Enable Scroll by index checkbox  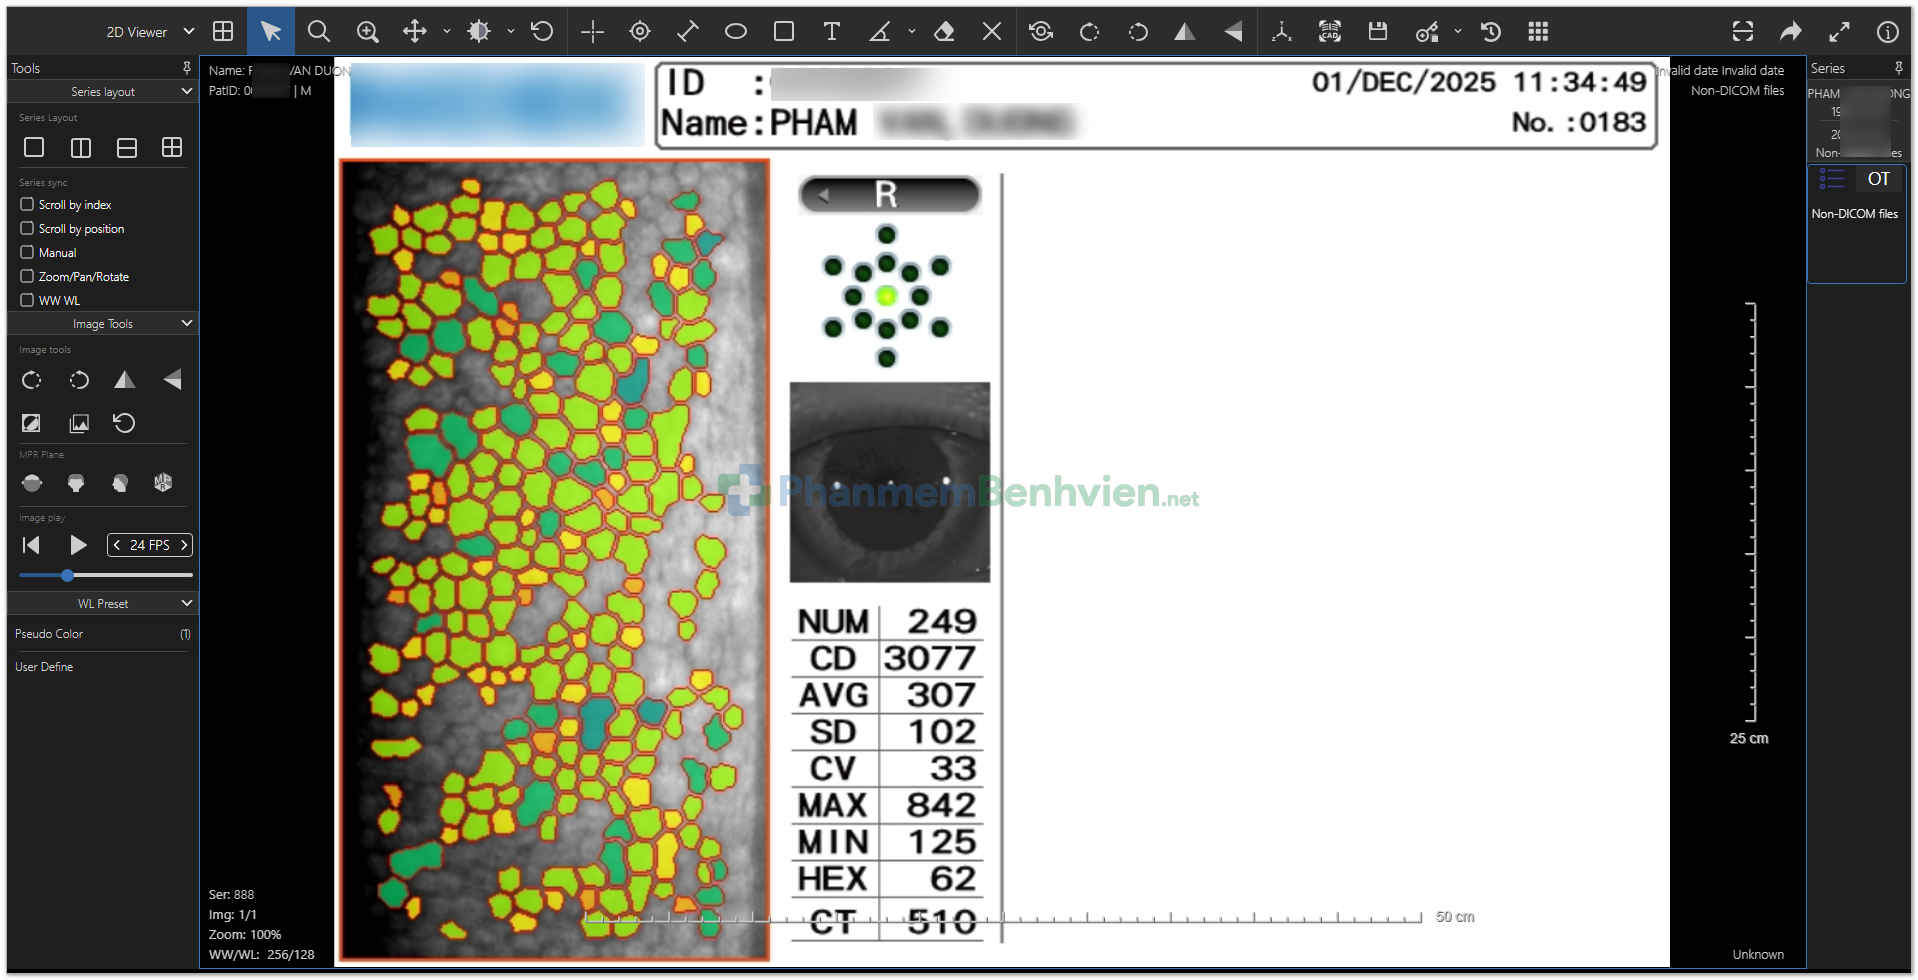27,204
